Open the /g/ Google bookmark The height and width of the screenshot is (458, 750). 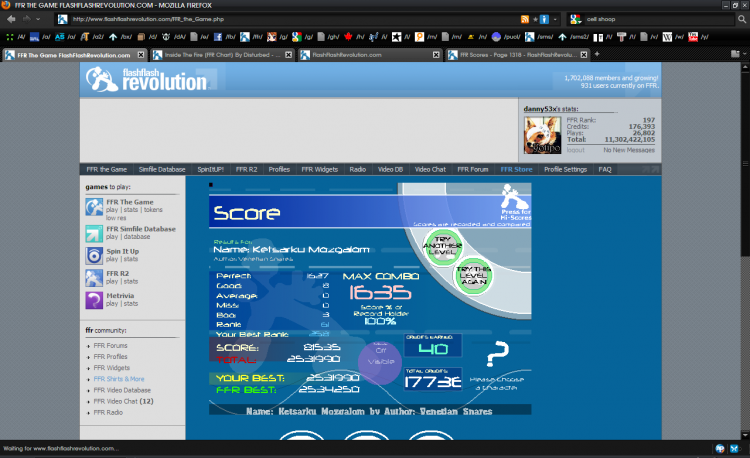click(x=302, y=37)
